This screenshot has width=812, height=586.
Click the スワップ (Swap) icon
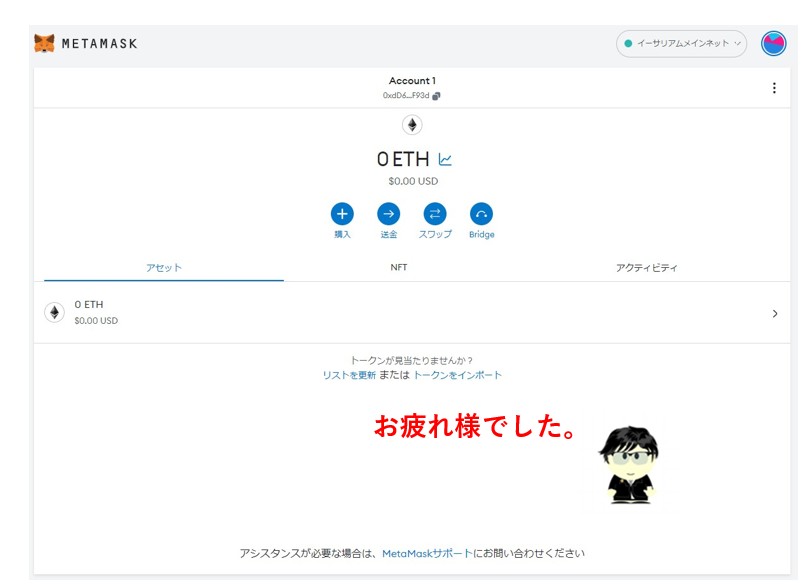coord(435,214)
